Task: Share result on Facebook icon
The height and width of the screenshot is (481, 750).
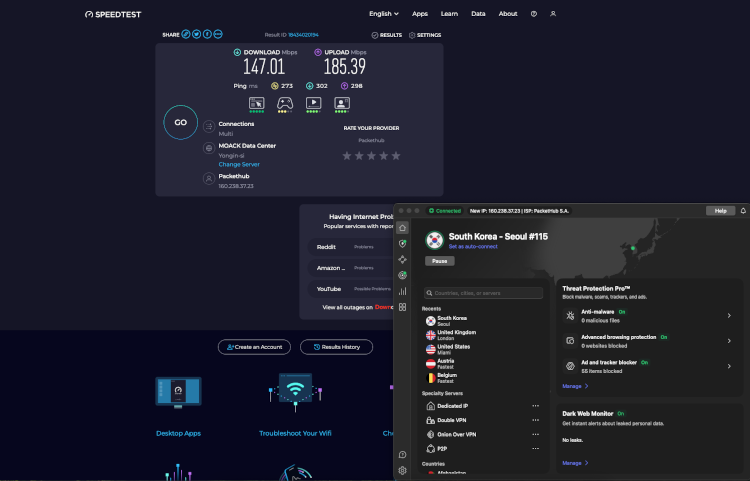Action: click(x=207, y=34)
